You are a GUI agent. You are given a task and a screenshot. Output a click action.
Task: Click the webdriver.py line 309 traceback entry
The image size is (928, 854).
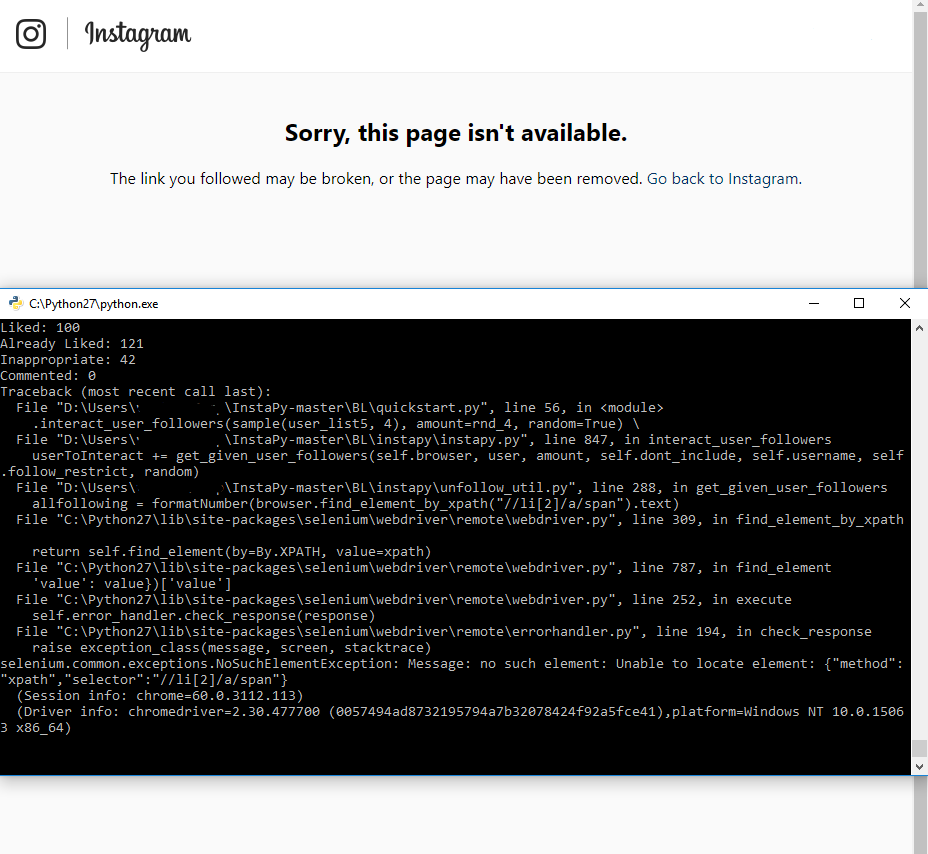tap(460, 520)
